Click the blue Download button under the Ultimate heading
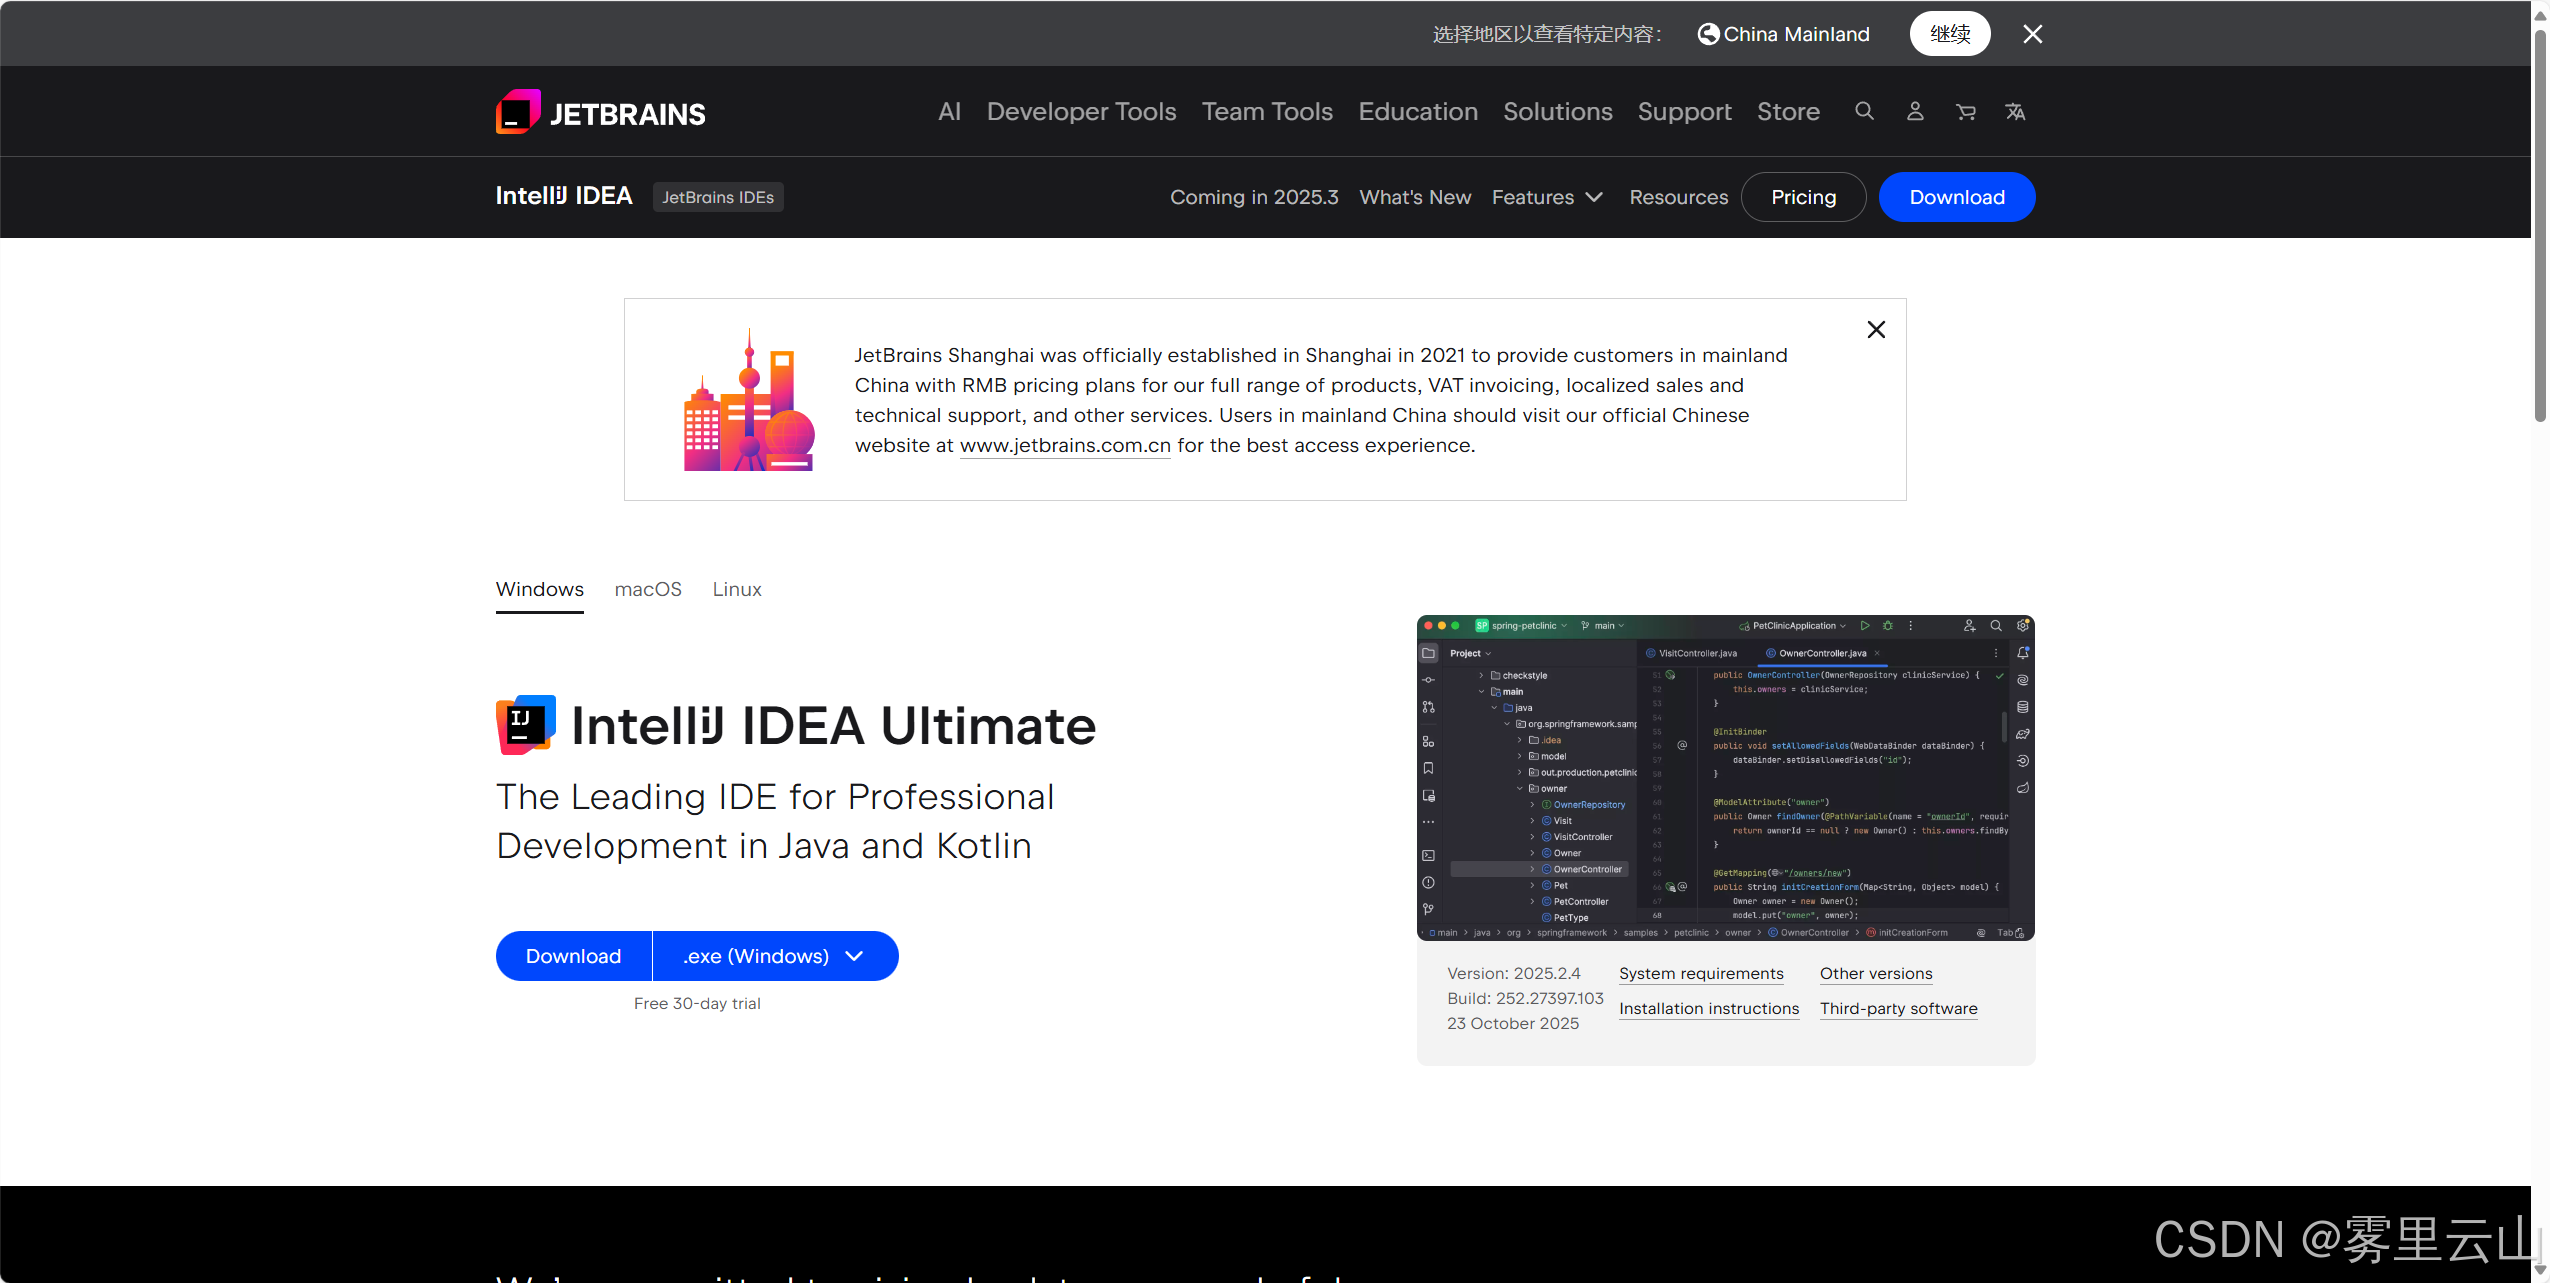This screenshot has height=1283, width=2550. (573, 956)
